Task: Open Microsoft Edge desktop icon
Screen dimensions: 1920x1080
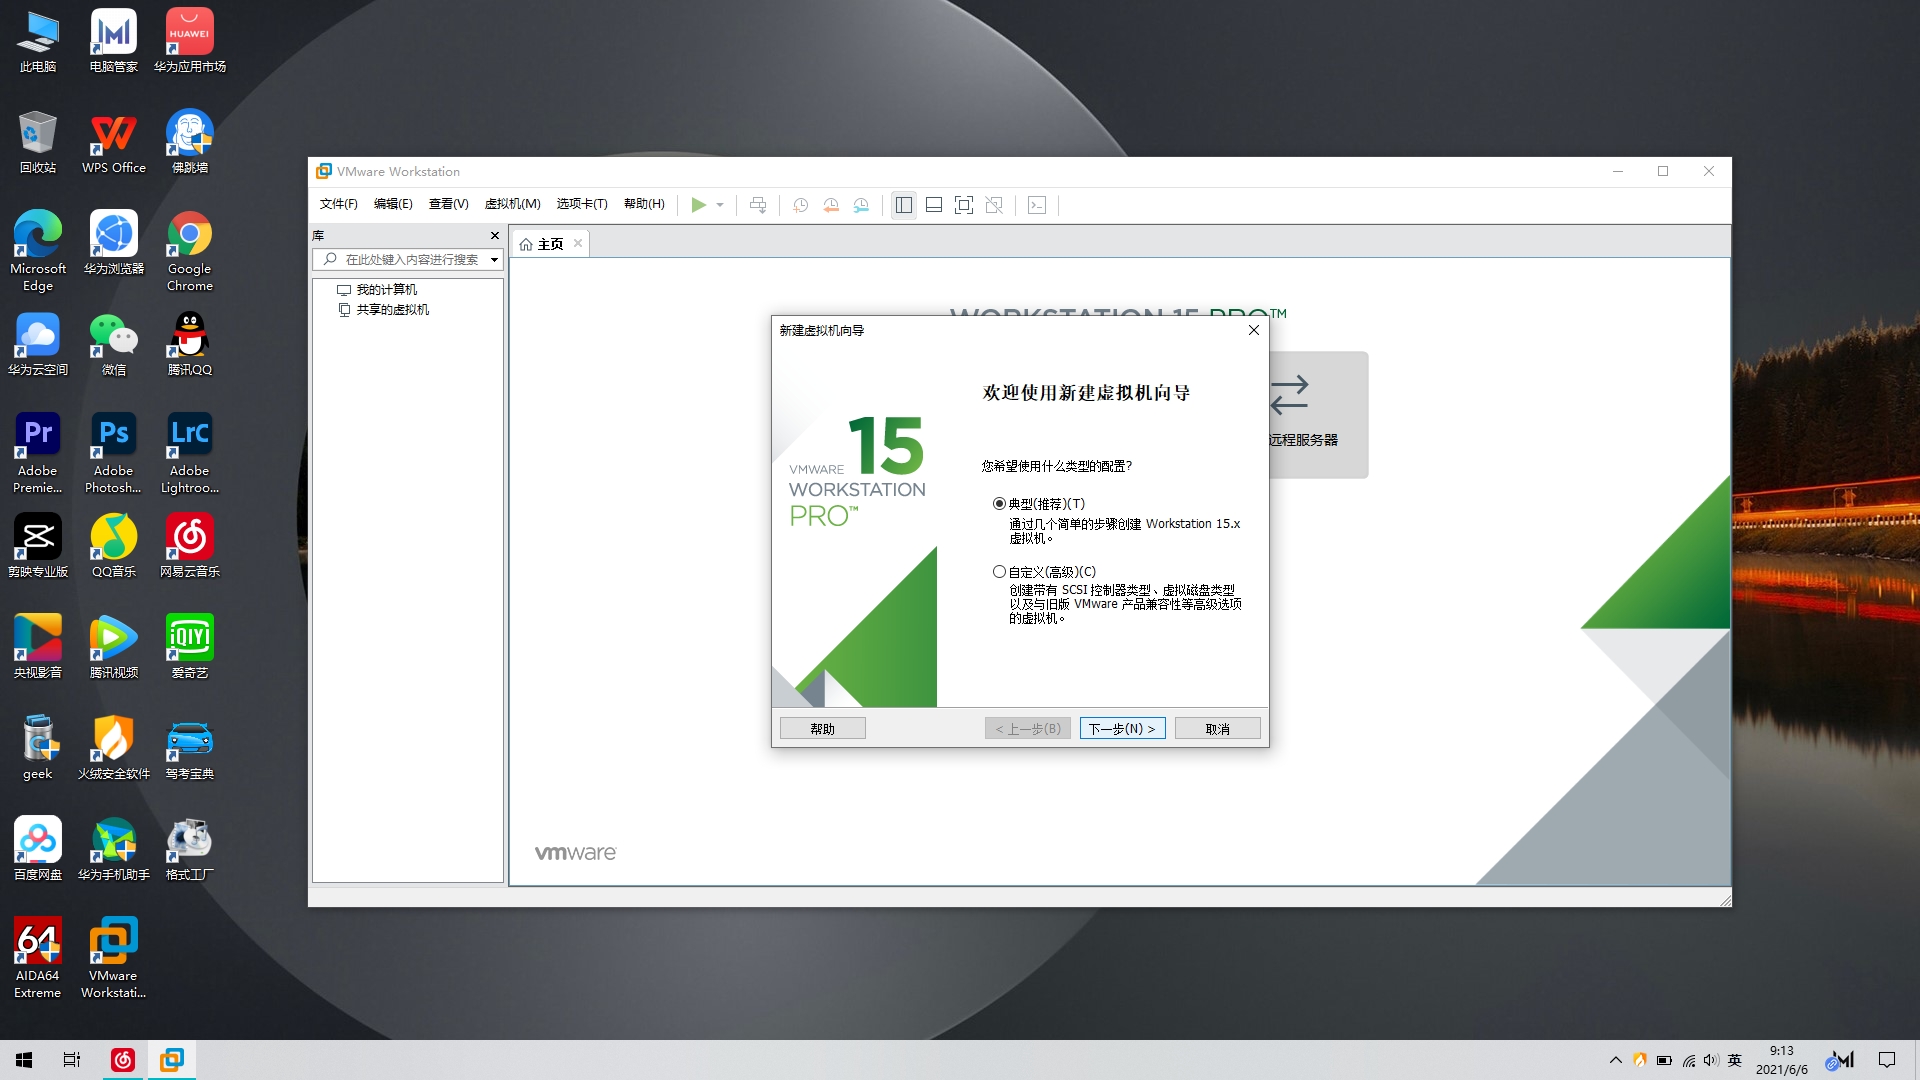Action: (x=38, y=251)
